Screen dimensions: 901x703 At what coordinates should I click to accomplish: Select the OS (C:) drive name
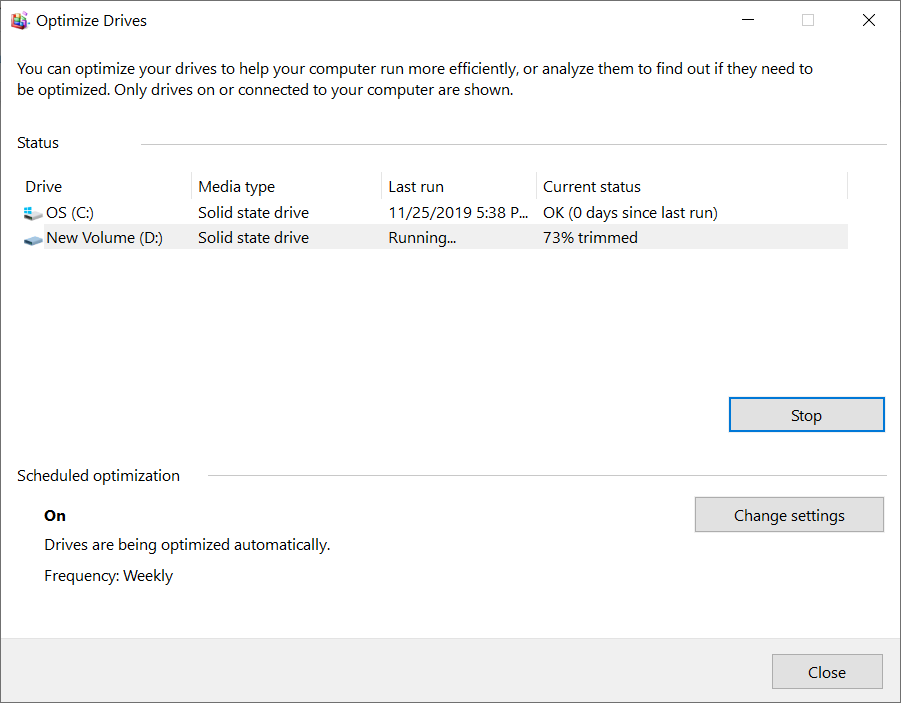pos(70,213)
